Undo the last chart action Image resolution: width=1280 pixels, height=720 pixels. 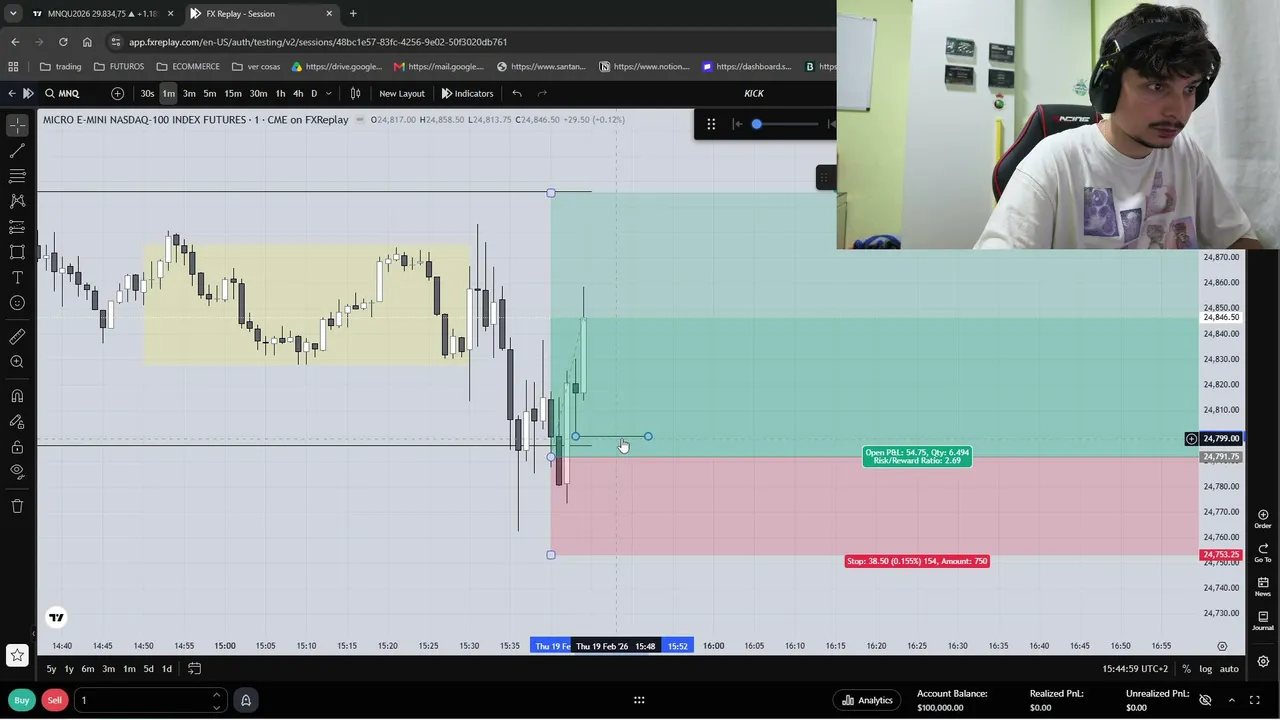pos(517,93)
